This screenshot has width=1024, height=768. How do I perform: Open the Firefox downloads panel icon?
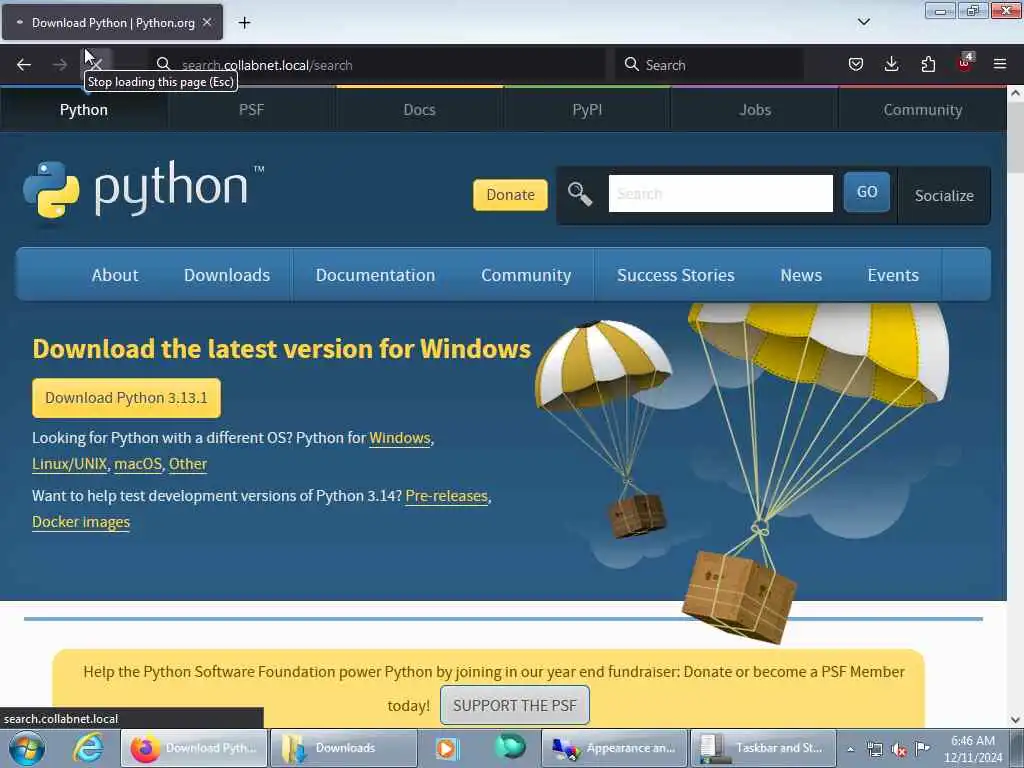click(x=891, y=64)
